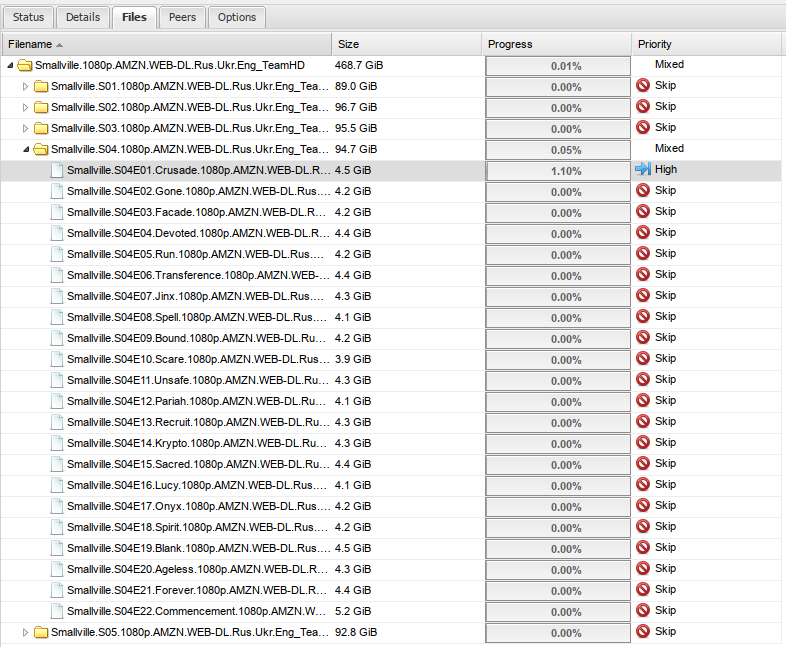Screen dimensions: 786x647
Task: Select the Smallville.S04E15.Sacred file row
Action: (x=391, y=465)
